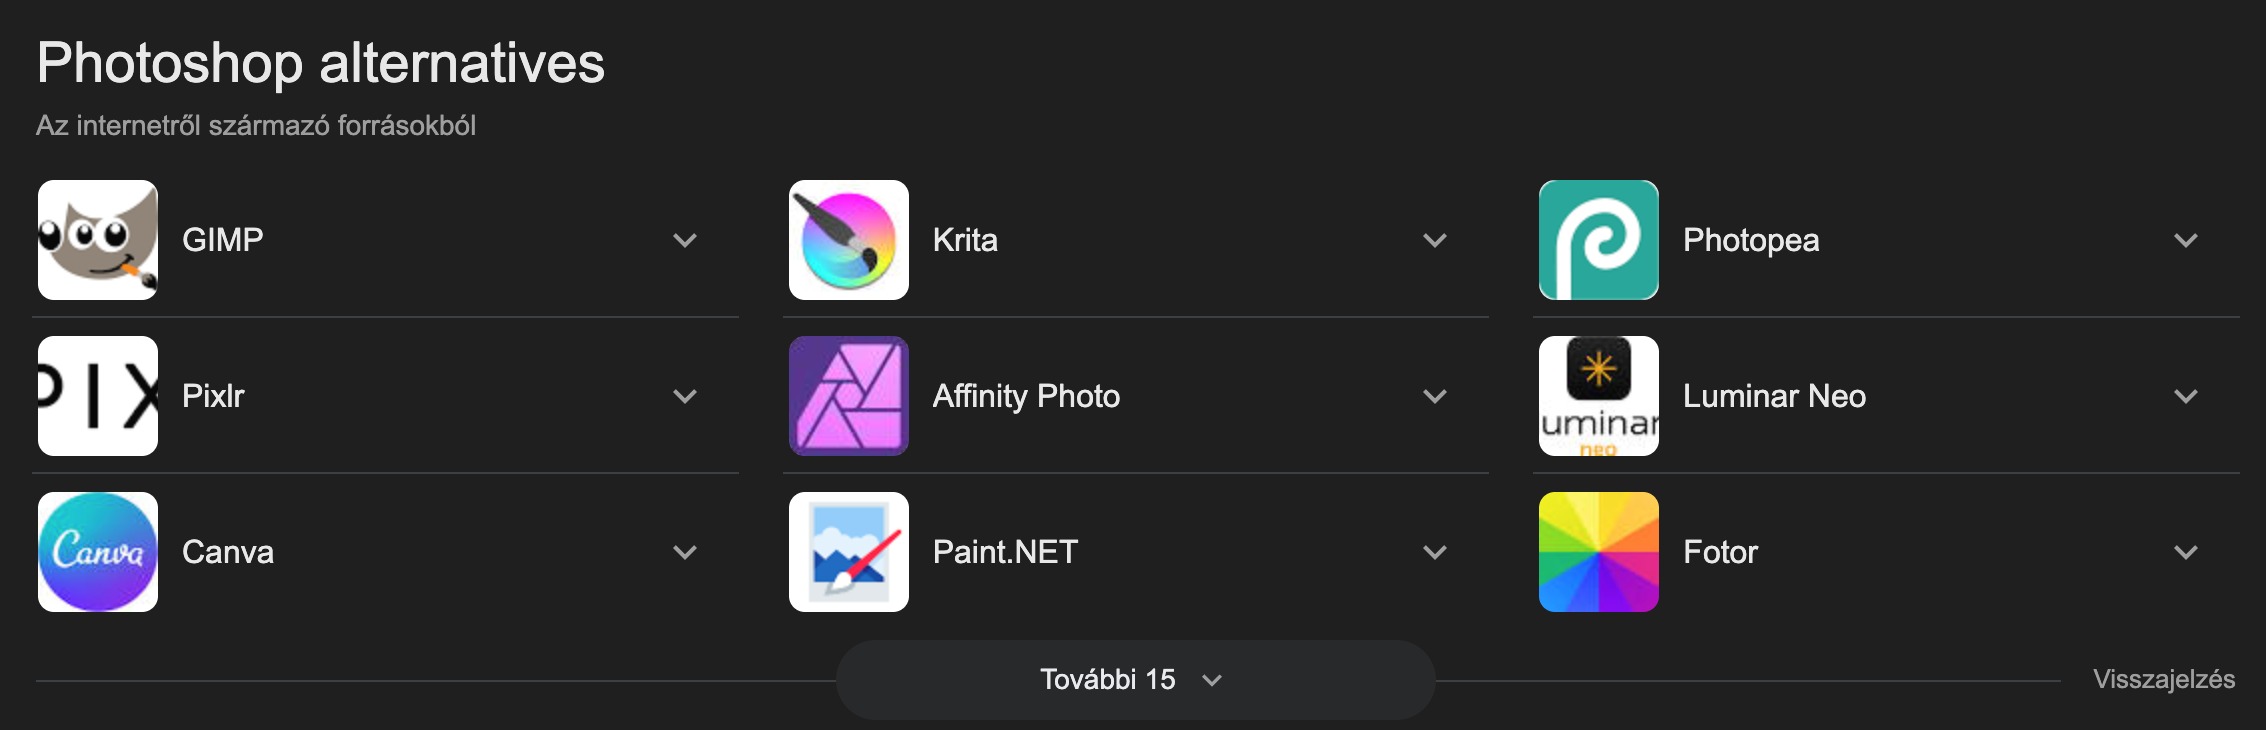This screenshot has width=2266, height=730.
Task: Select the GIMP app icon
Action: (x=97, y=239)
